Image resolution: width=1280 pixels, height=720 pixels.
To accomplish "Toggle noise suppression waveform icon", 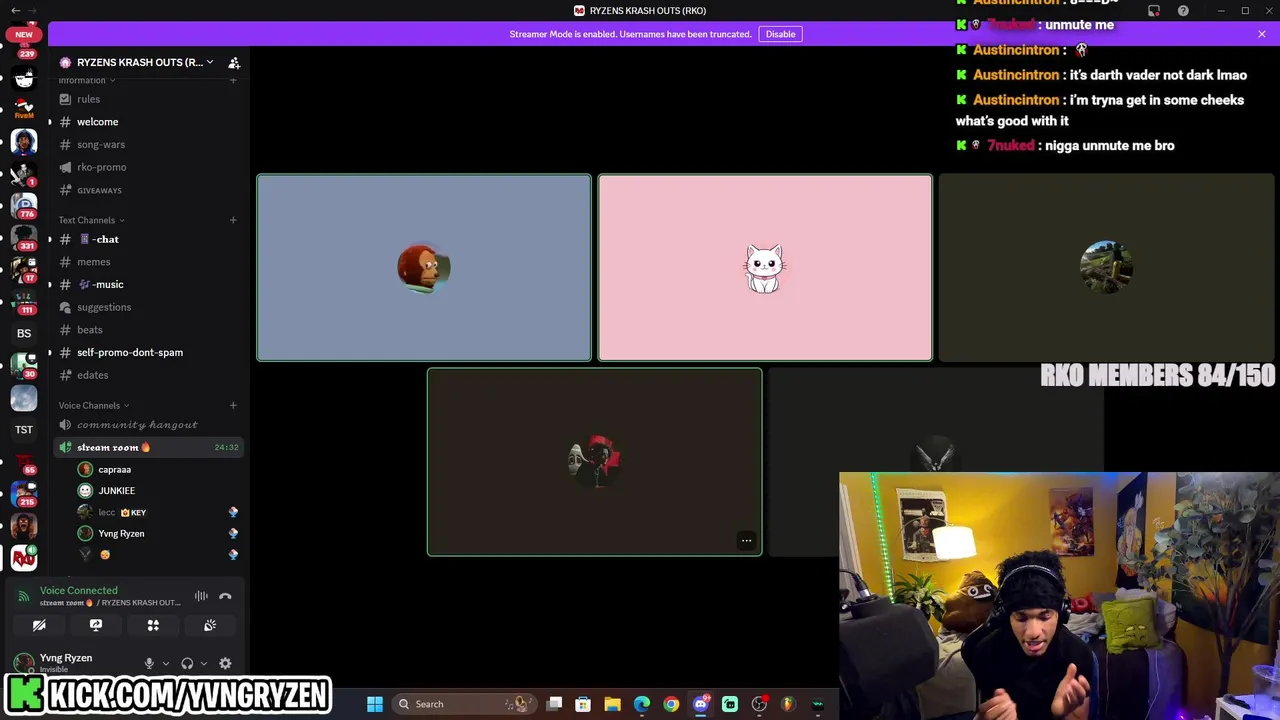I will coord(201,596).
